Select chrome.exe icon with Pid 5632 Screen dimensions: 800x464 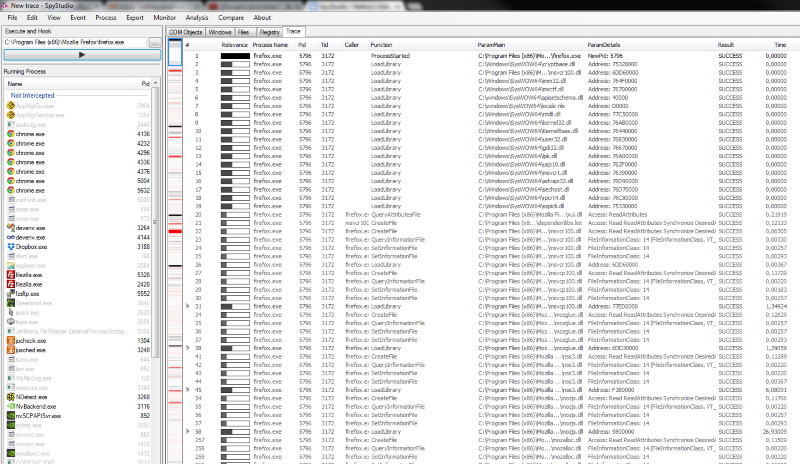(x=11, y=190)
